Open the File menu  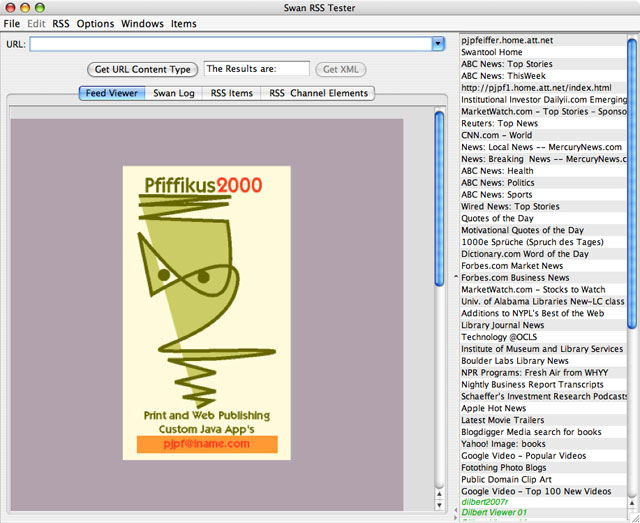(12, 23)
